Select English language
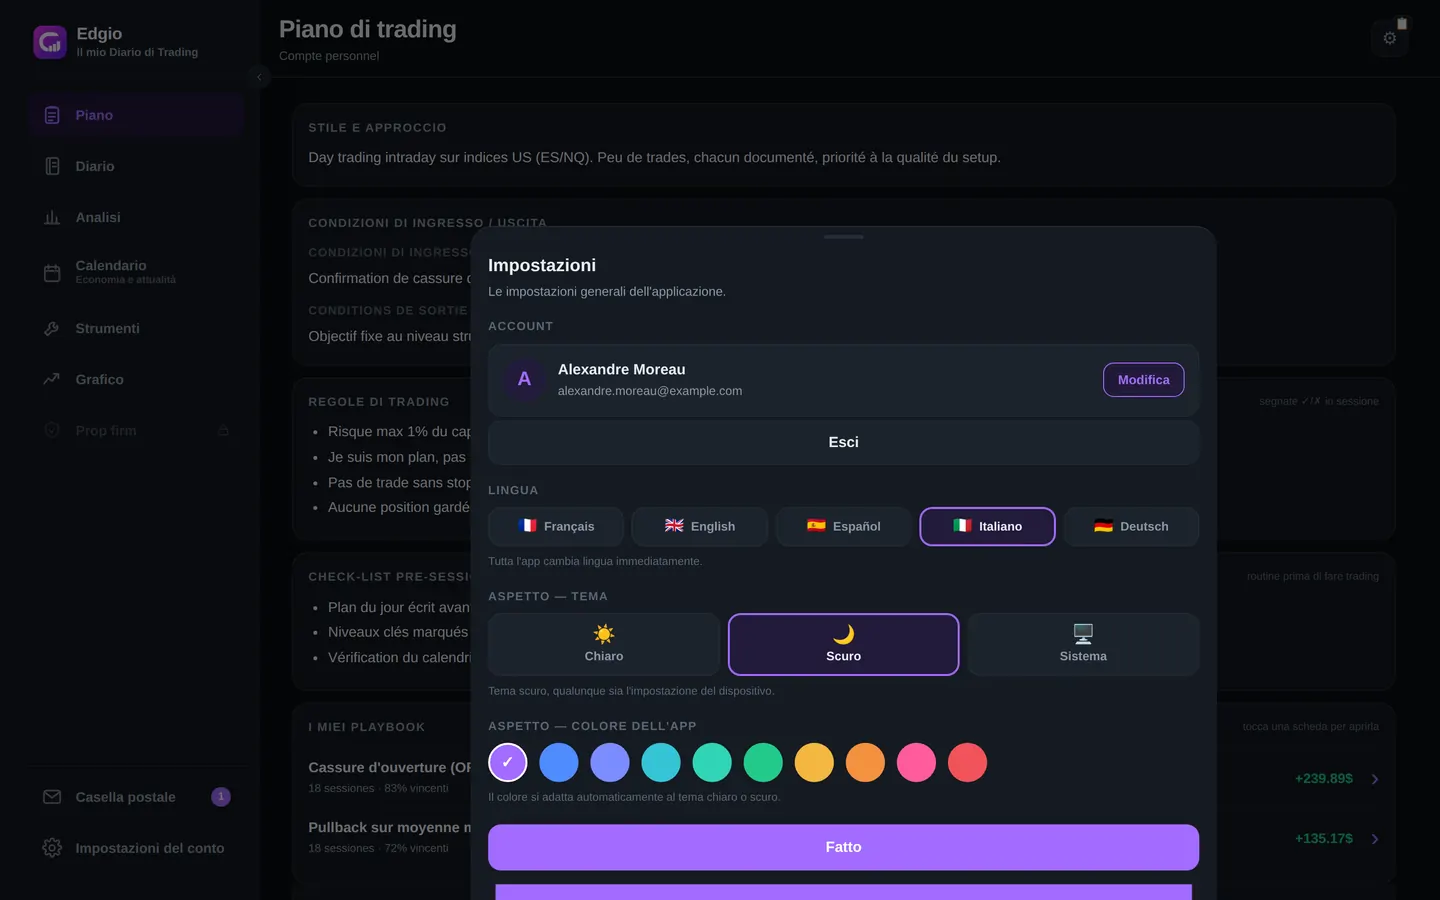The height and width of the screenshot is (900, 1440). 700,526
